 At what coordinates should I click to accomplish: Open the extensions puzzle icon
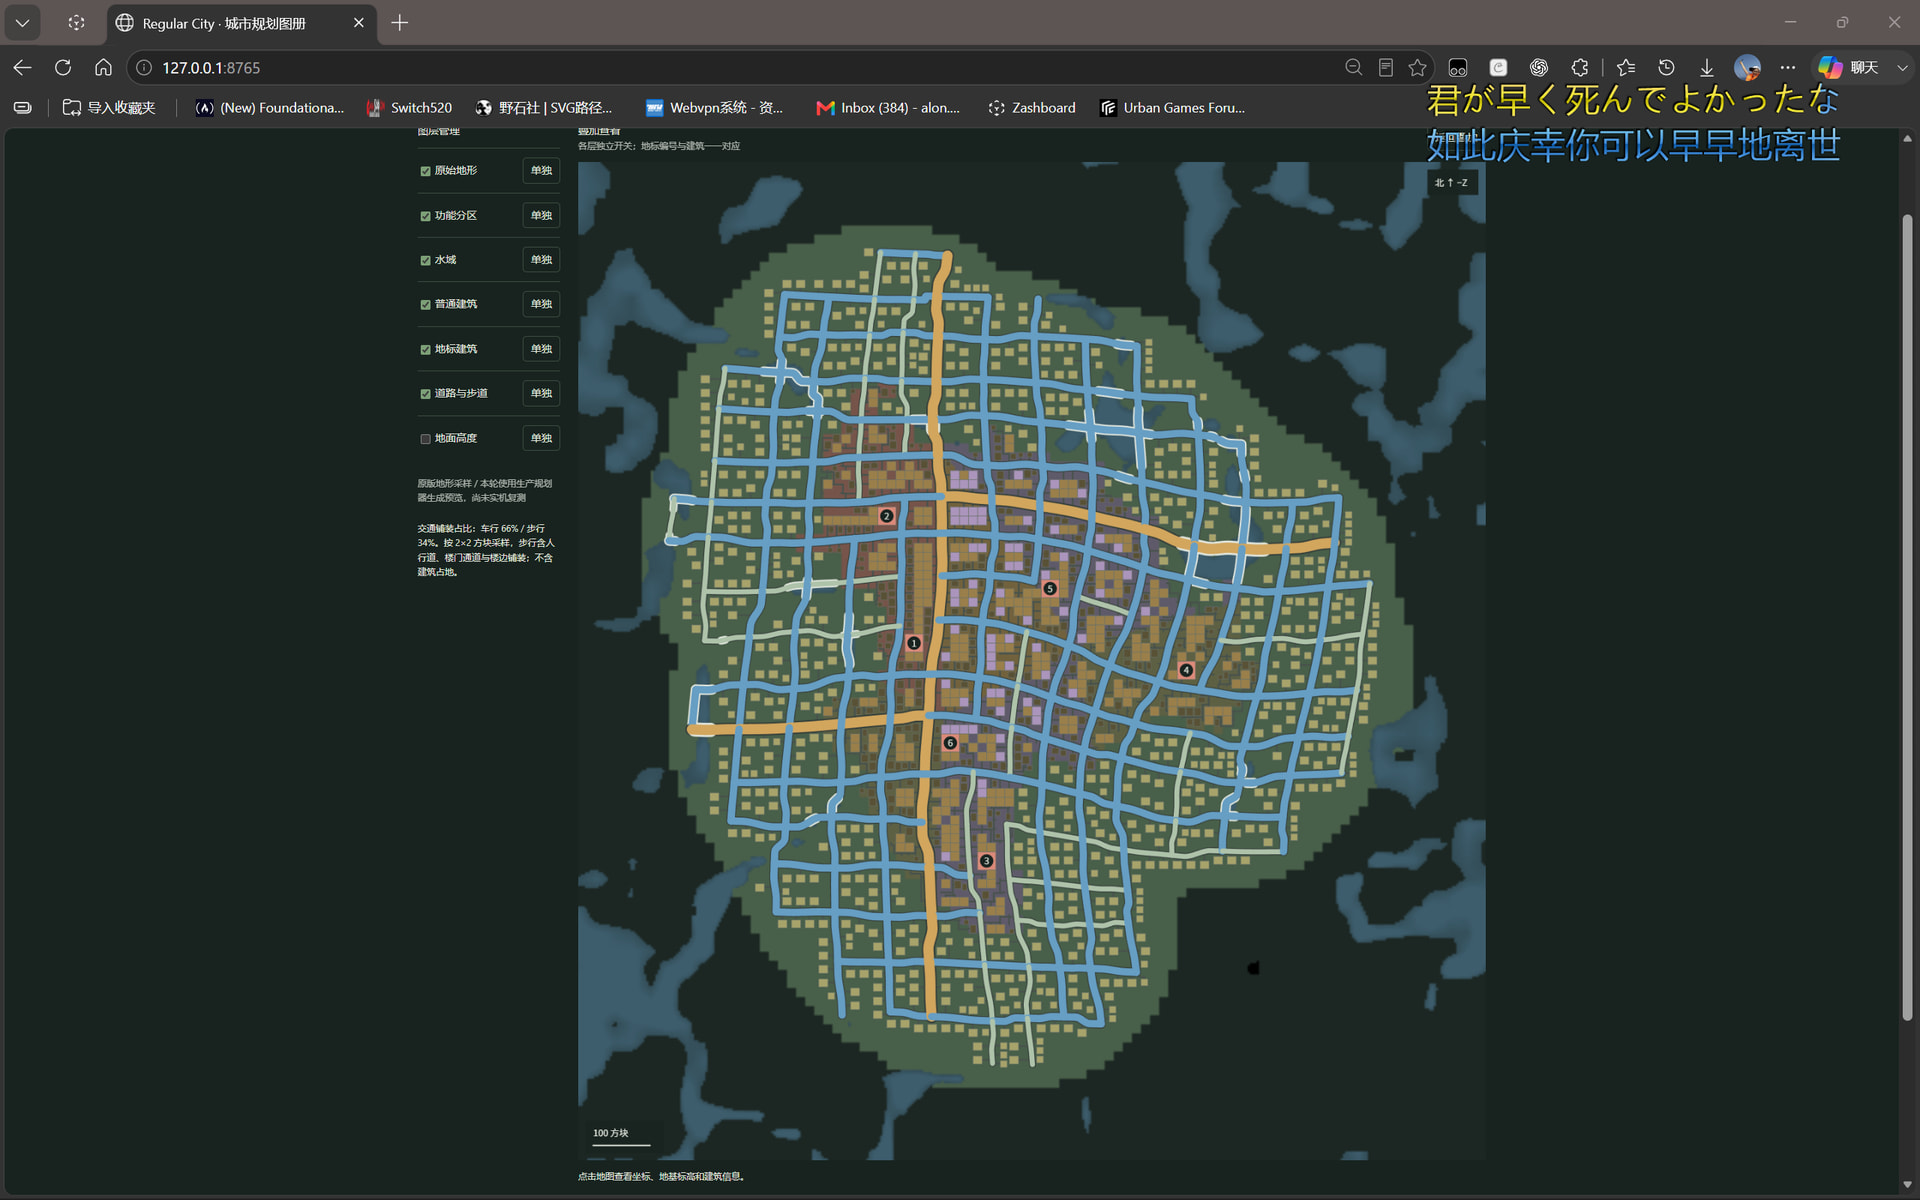(1580, 67)
